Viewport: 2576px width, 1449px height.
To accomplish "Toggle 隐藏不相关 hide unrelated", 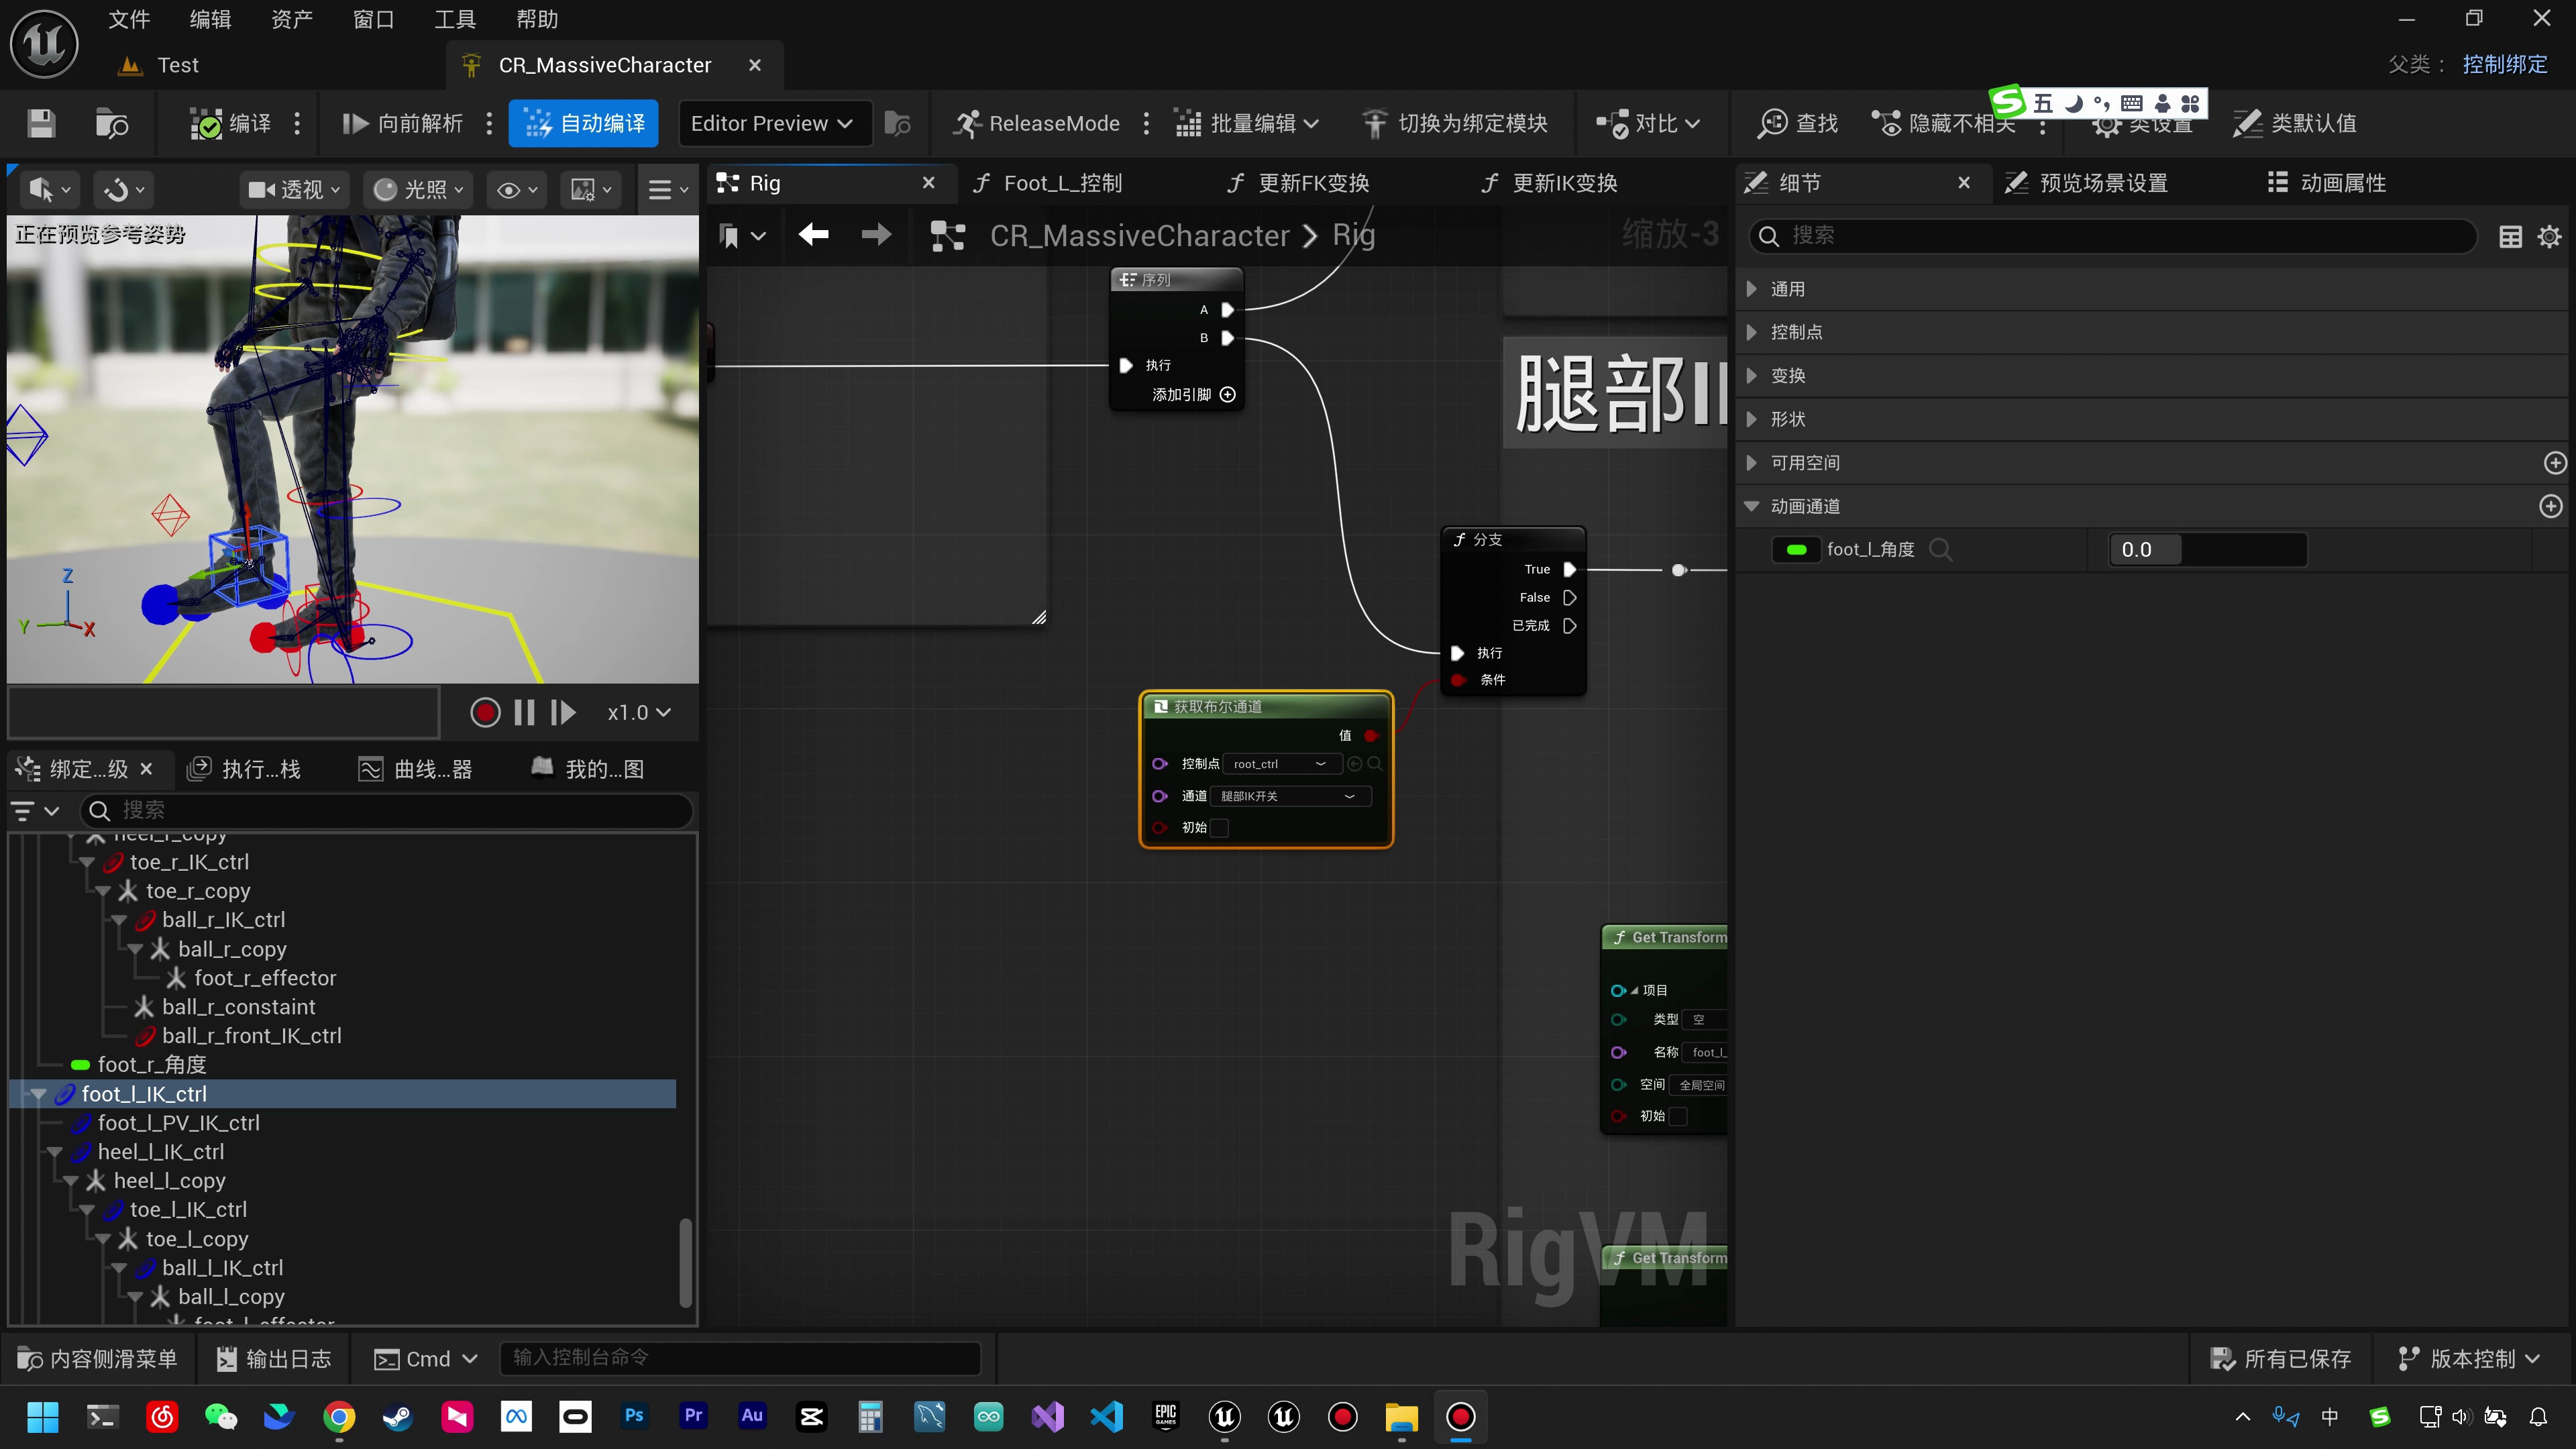I will pyautogui.click(x=1942, y=123).
